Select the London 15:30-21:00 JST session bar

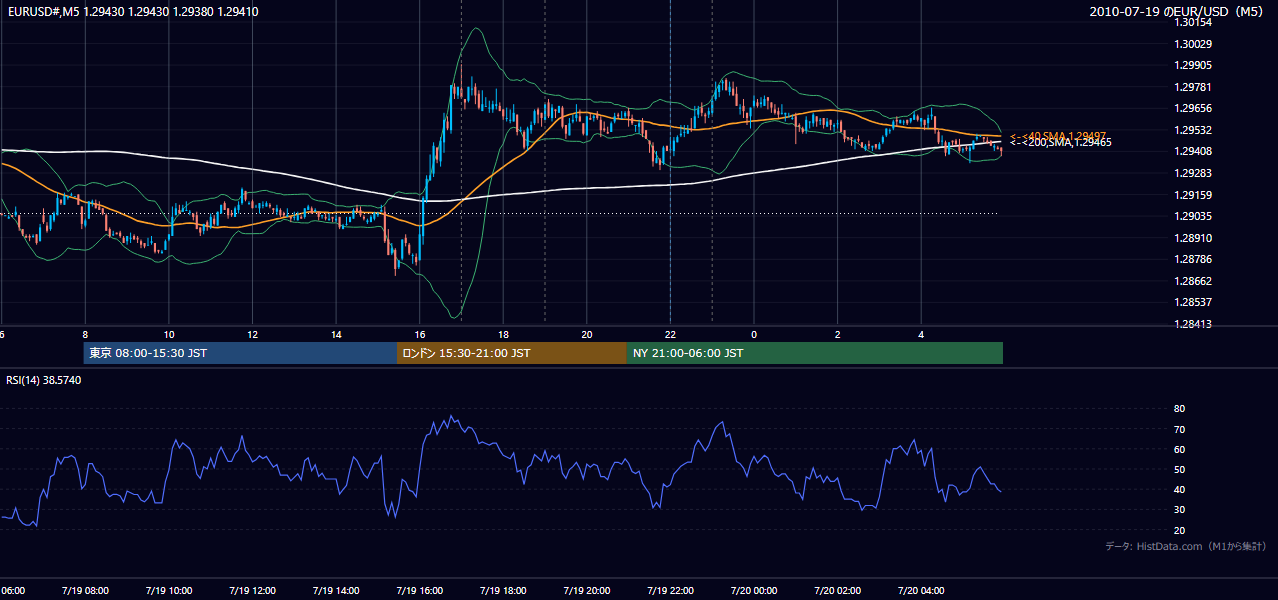click(512, 353)
